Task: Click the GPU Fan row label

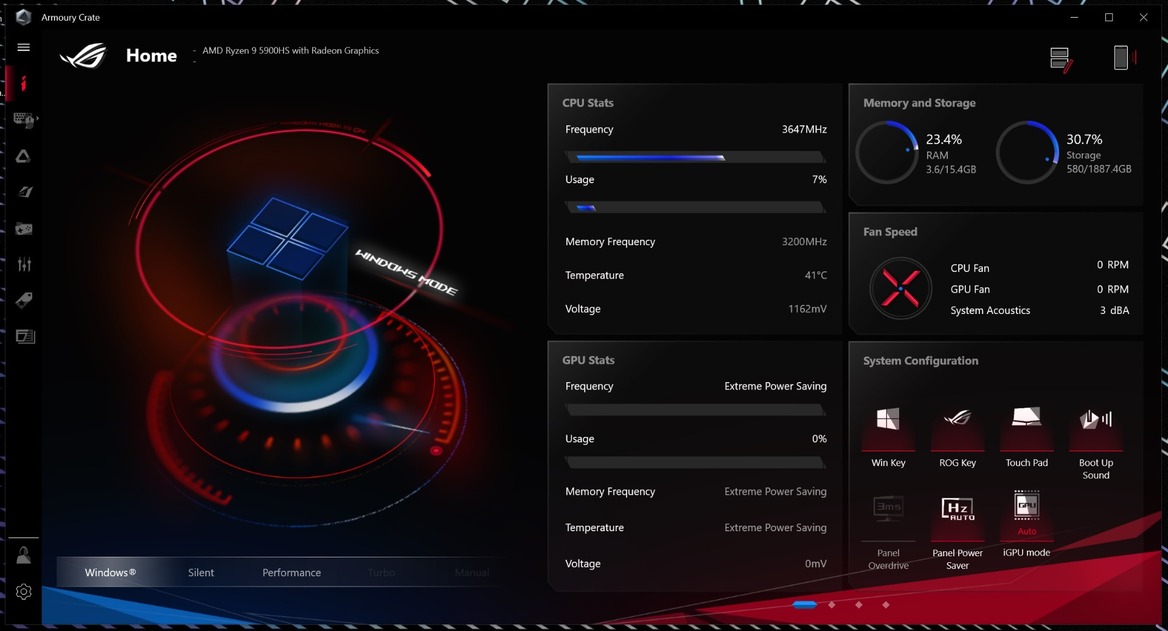Action: pos(970,289)
